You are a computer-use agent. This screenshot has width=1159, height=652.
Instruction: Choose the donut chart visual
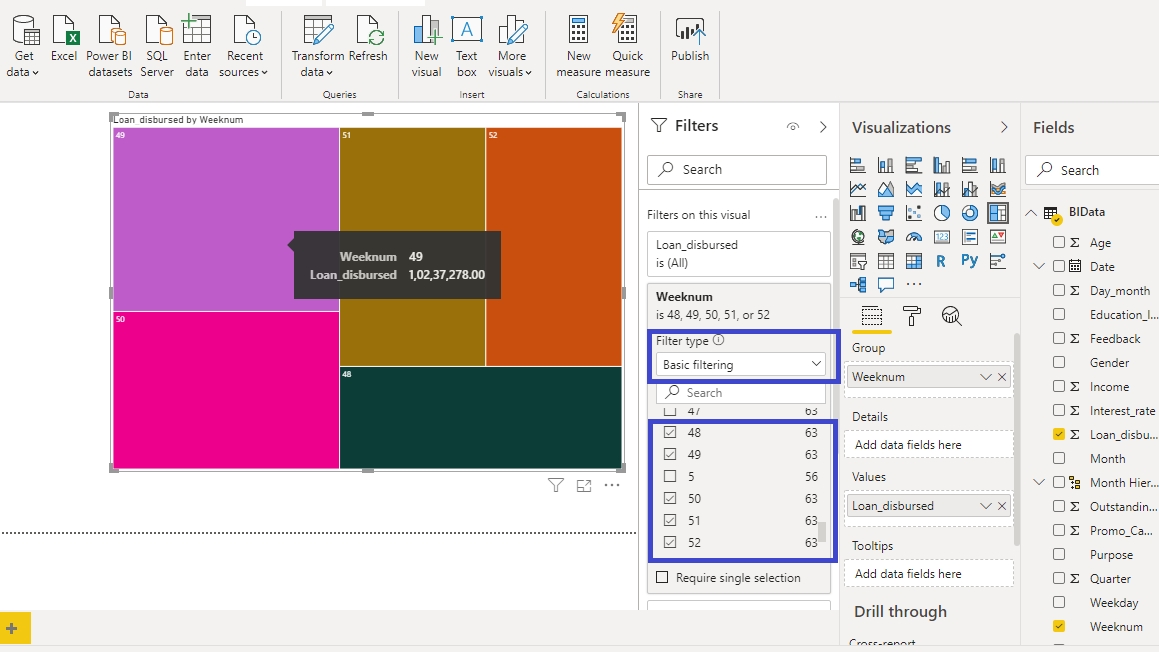tap(969, 212)
